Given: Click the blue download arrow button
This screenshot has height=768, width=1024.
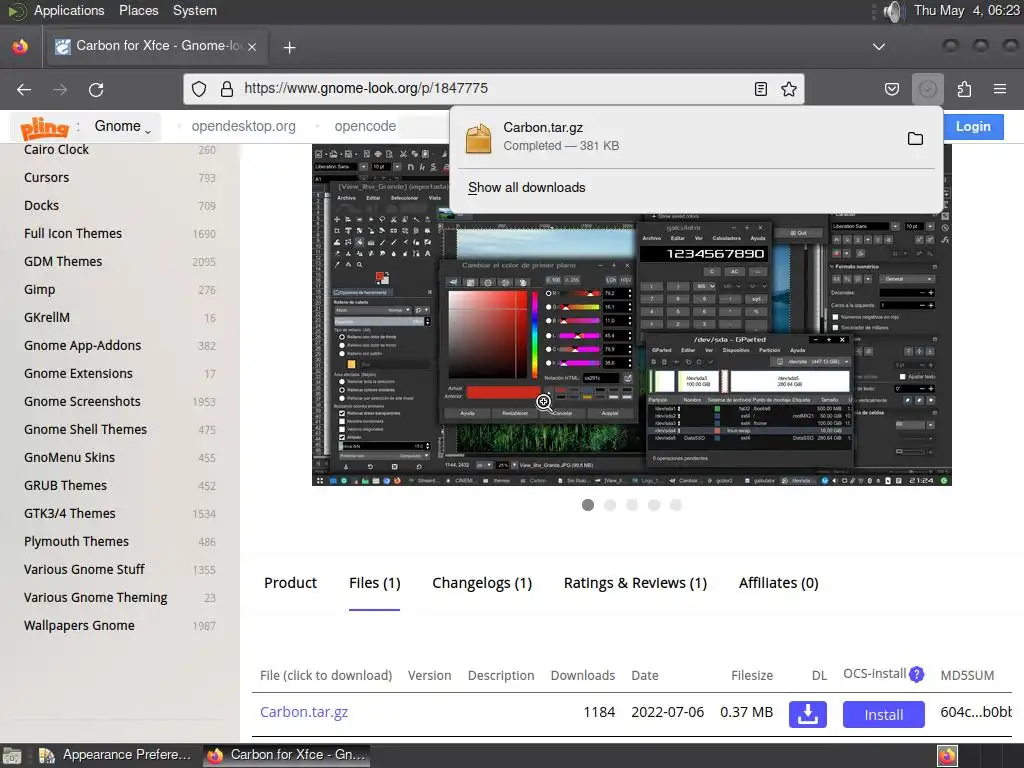Looking at the screenshot, I should coord(807,714).
